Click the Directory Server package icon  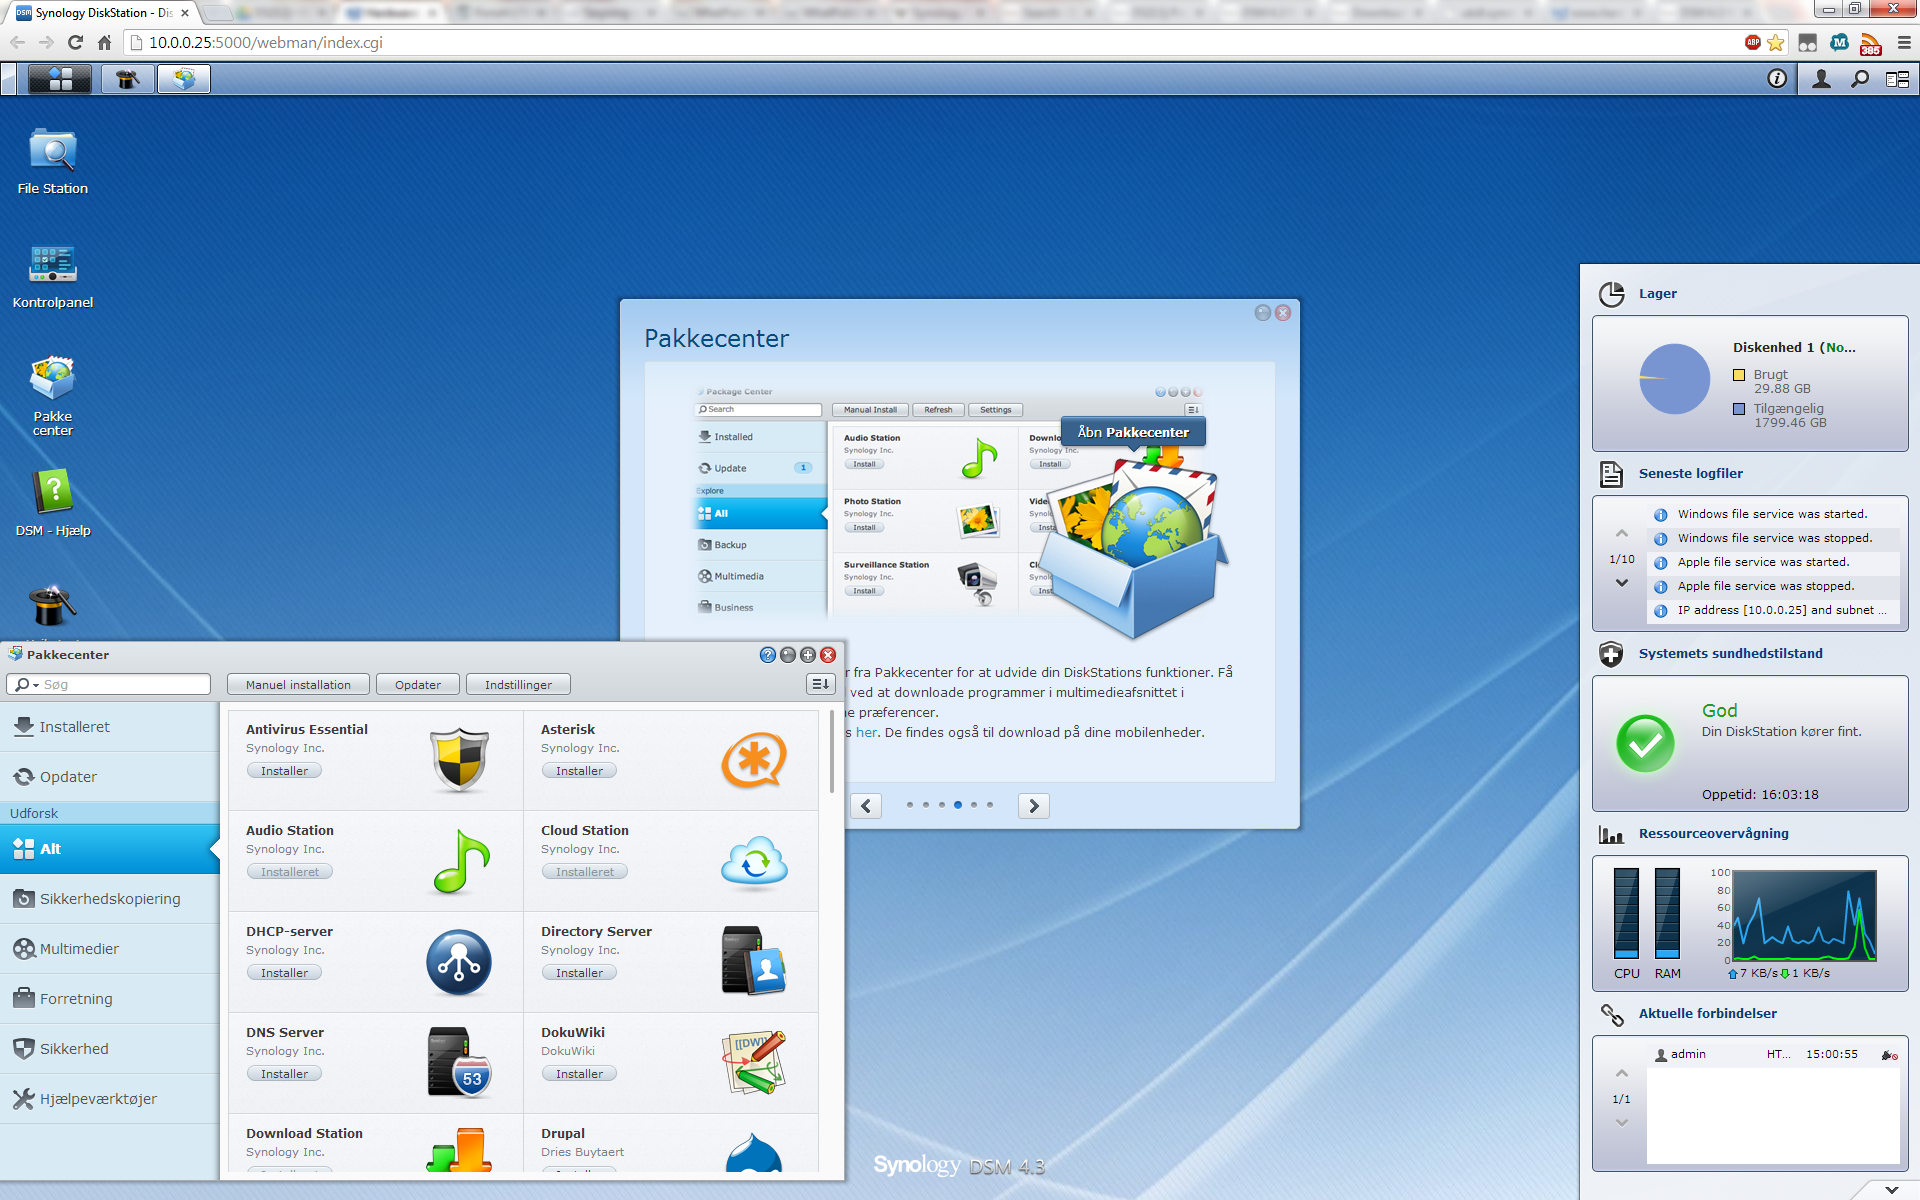(754, 960)
